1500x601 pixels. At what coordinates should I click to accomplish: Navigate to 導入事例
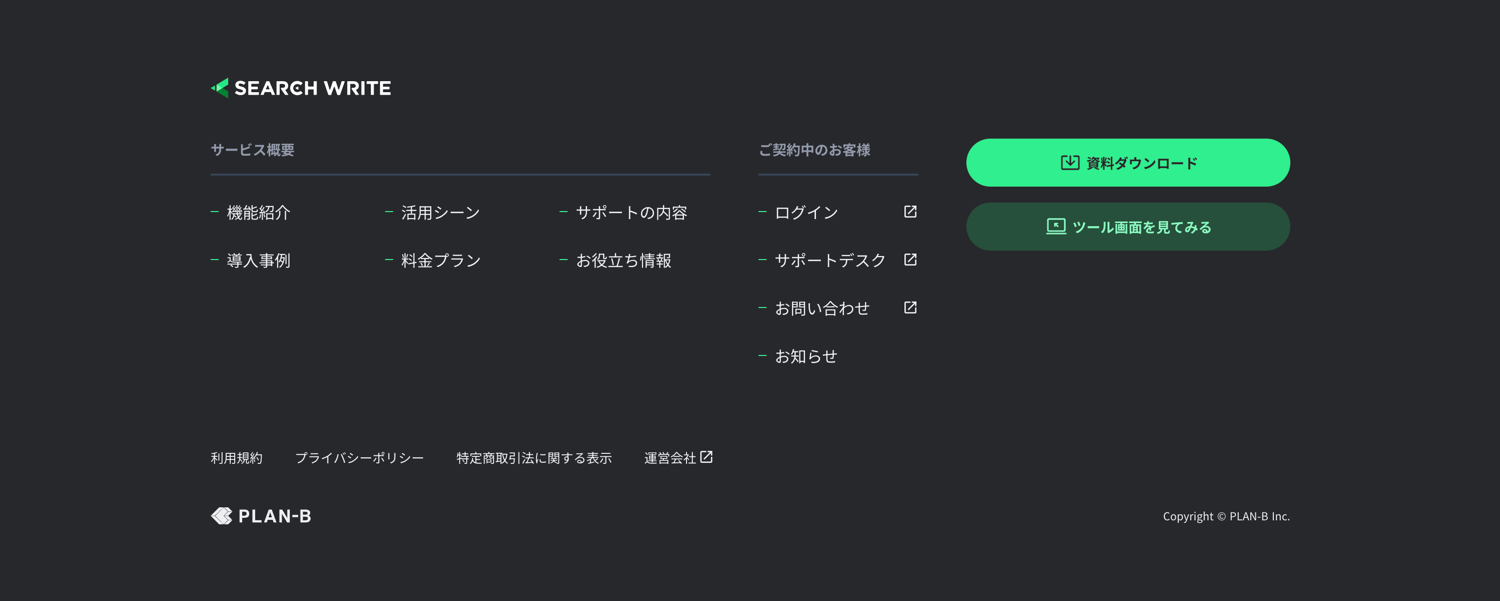(x=258, y=260)
